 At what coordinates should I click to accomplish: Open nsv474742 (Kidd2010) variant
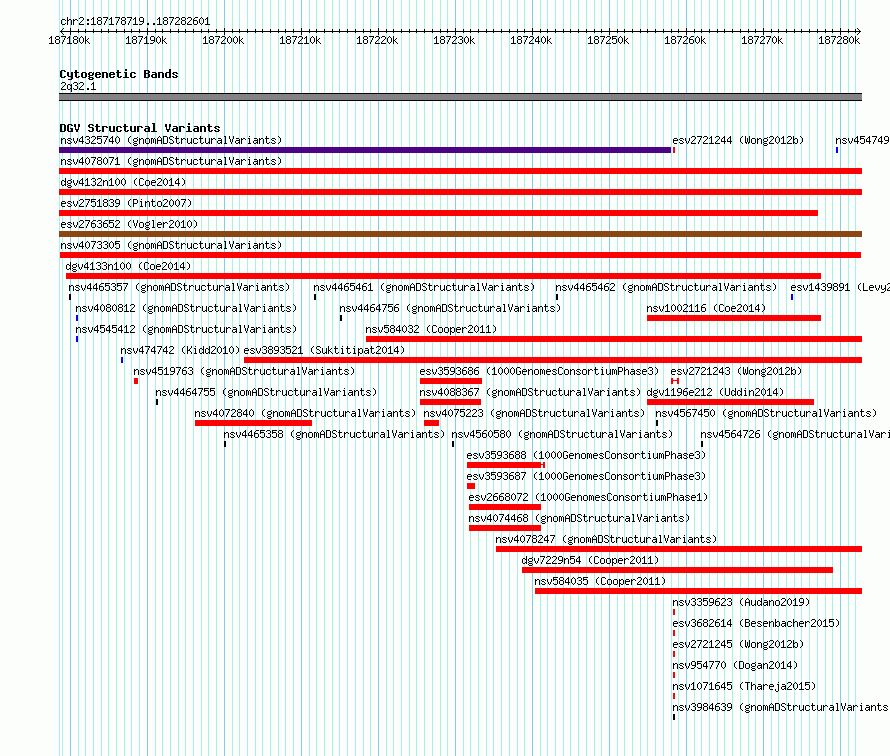click(x=180, y=350)
